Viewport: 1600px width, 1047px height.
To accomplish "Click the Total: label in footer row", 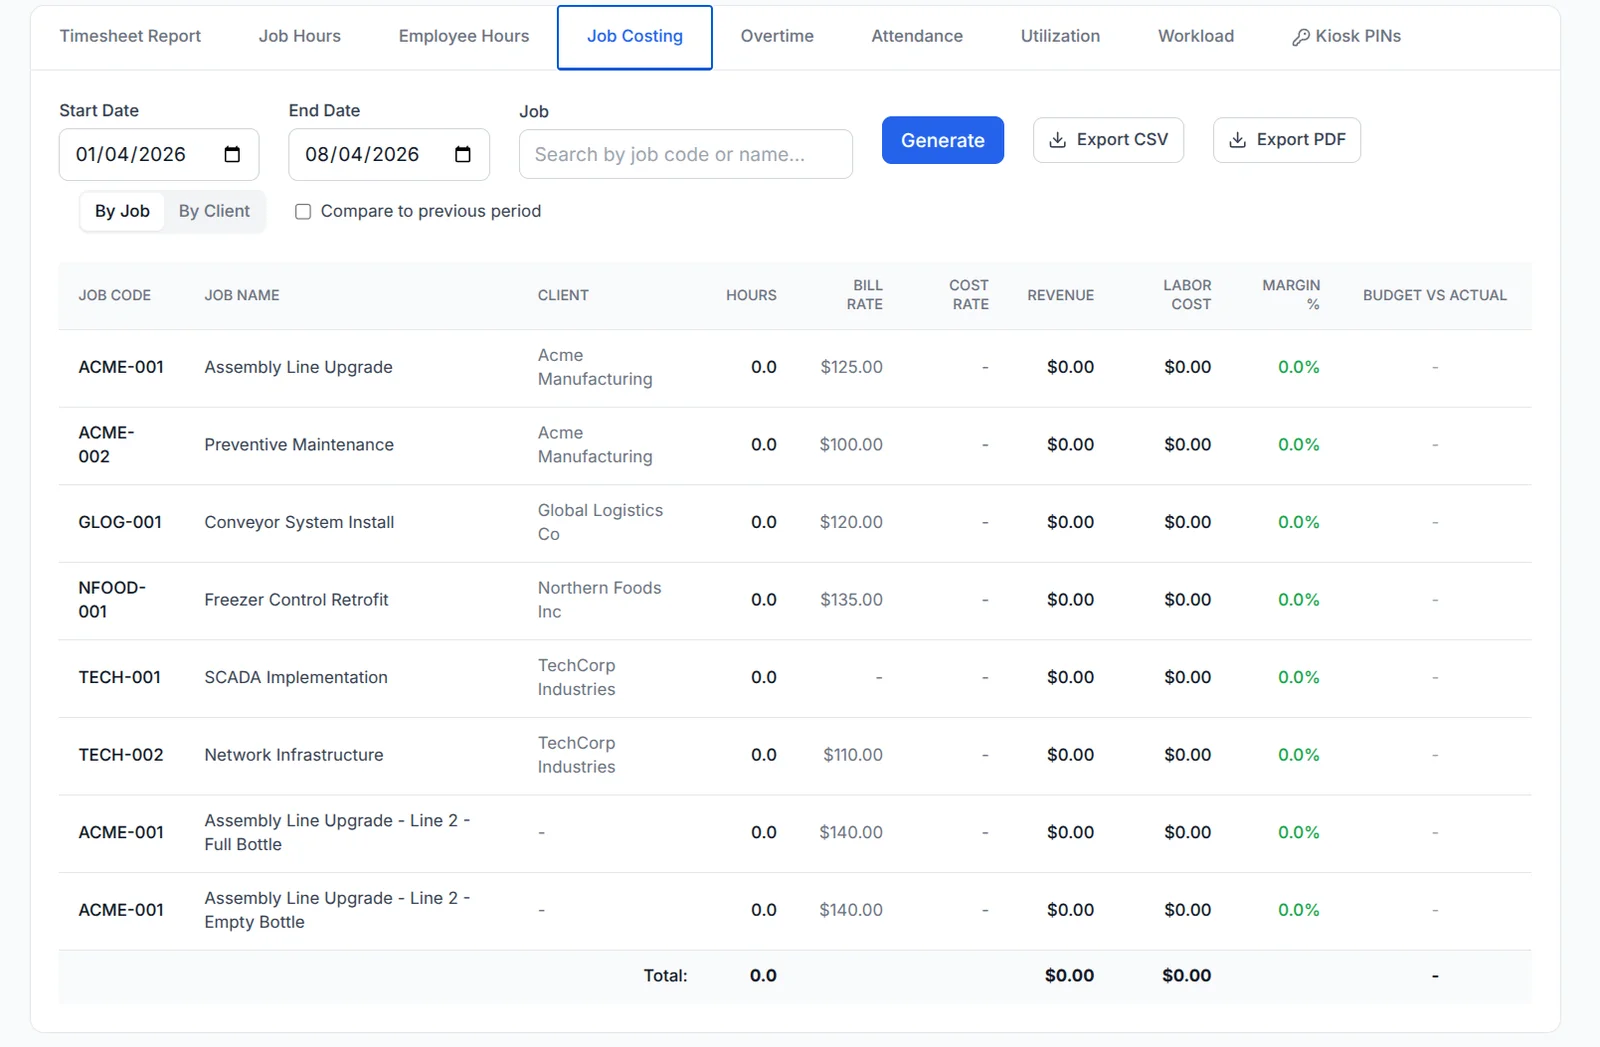I will coord(665,975).
